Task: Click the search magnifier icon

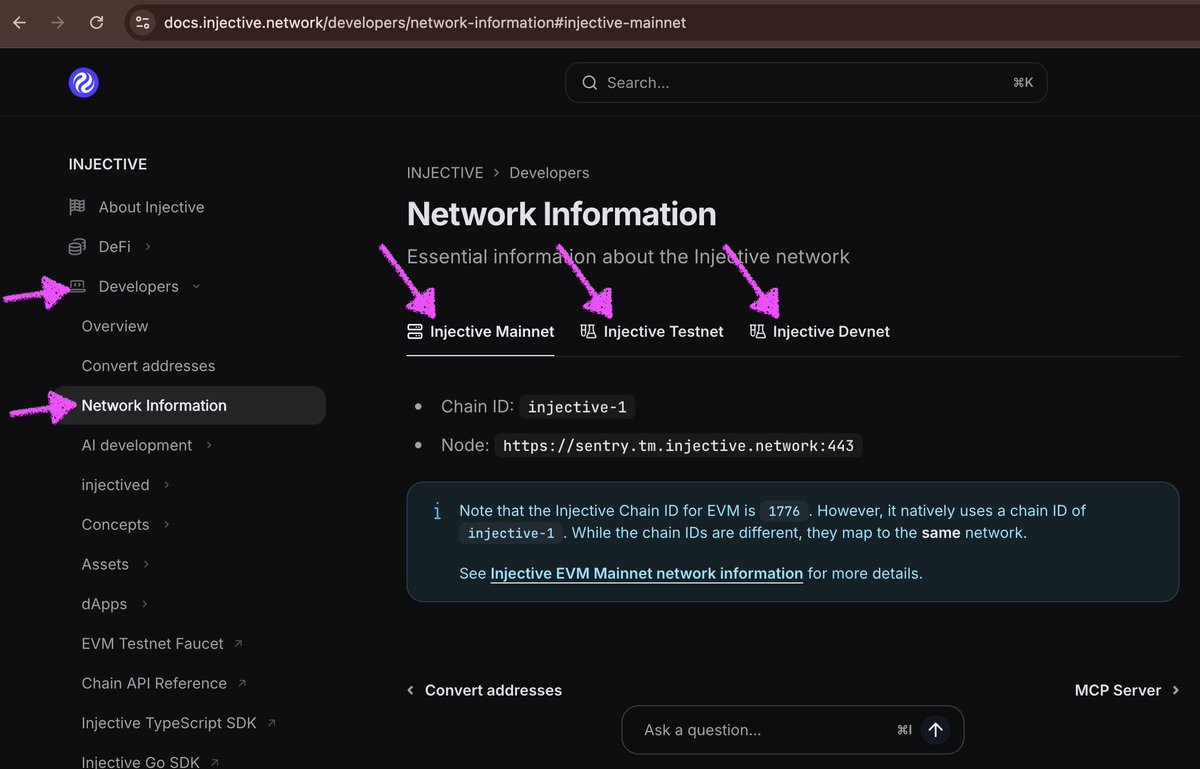Action: (590, 83)
